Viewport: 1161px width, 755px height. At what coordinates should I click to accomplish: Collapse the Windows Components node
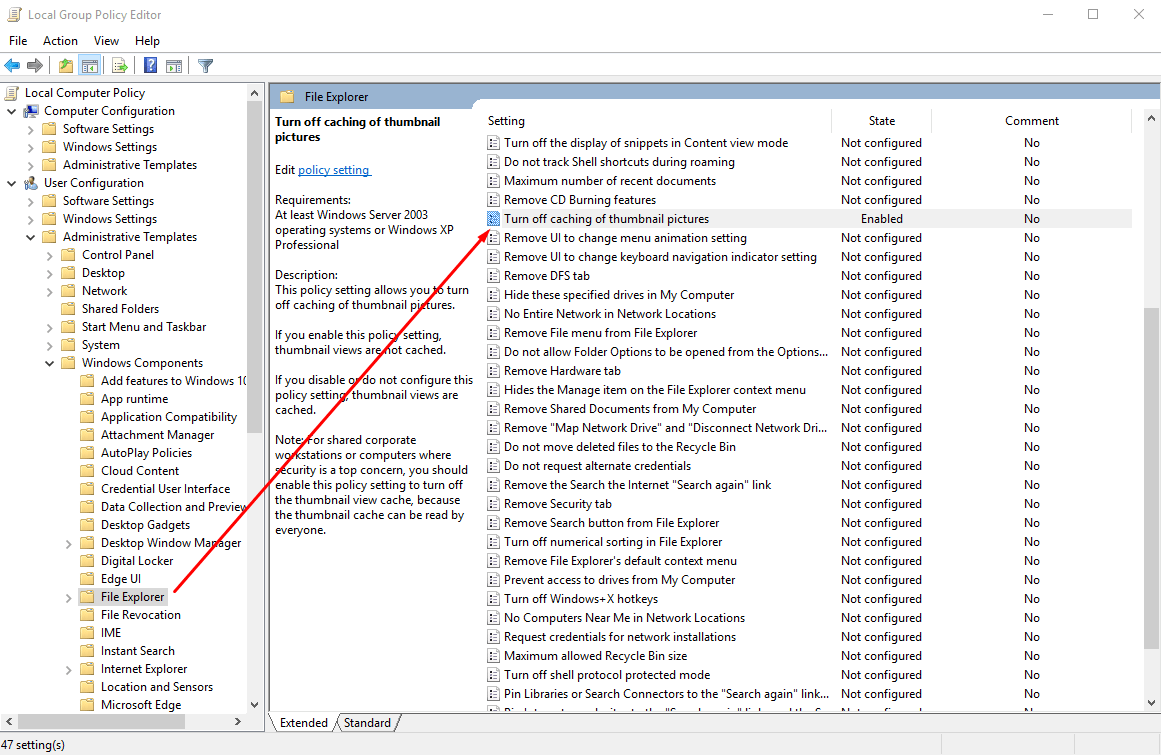pyautogui.click(x=49, y=362)
